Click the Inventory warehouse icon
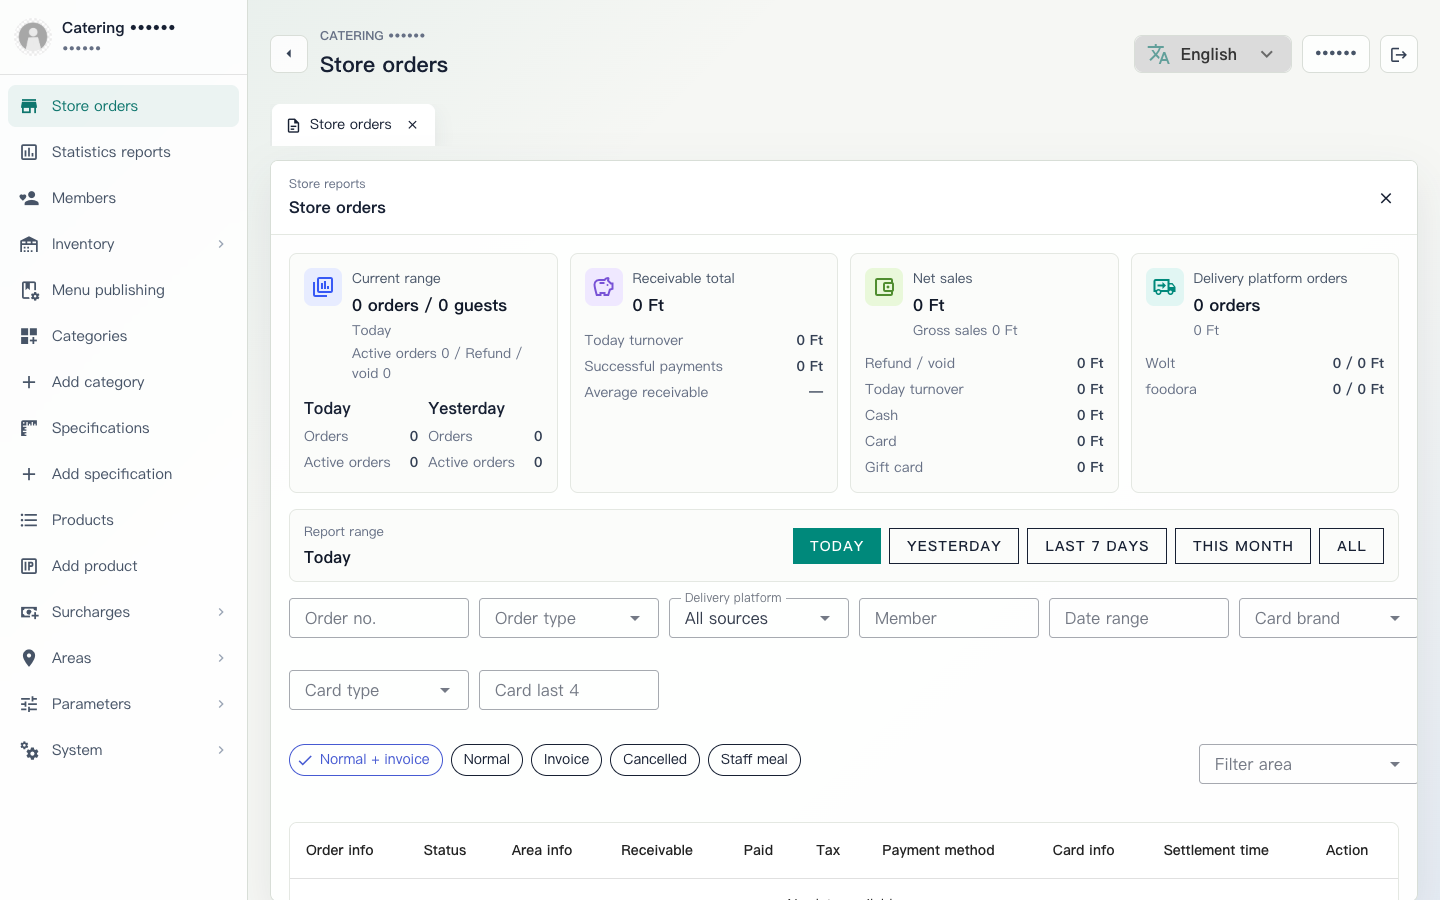Image resolution: width=1440 pixels, height=924 pixels. point(29,244)
